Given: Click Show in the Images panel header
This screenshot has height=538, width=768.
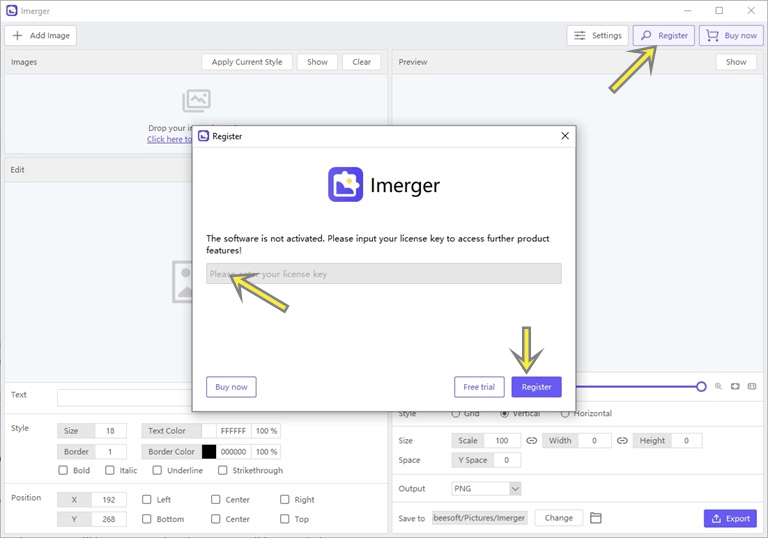Looking at the screenshot, I should pyautogui.click(x=317, y=62).
